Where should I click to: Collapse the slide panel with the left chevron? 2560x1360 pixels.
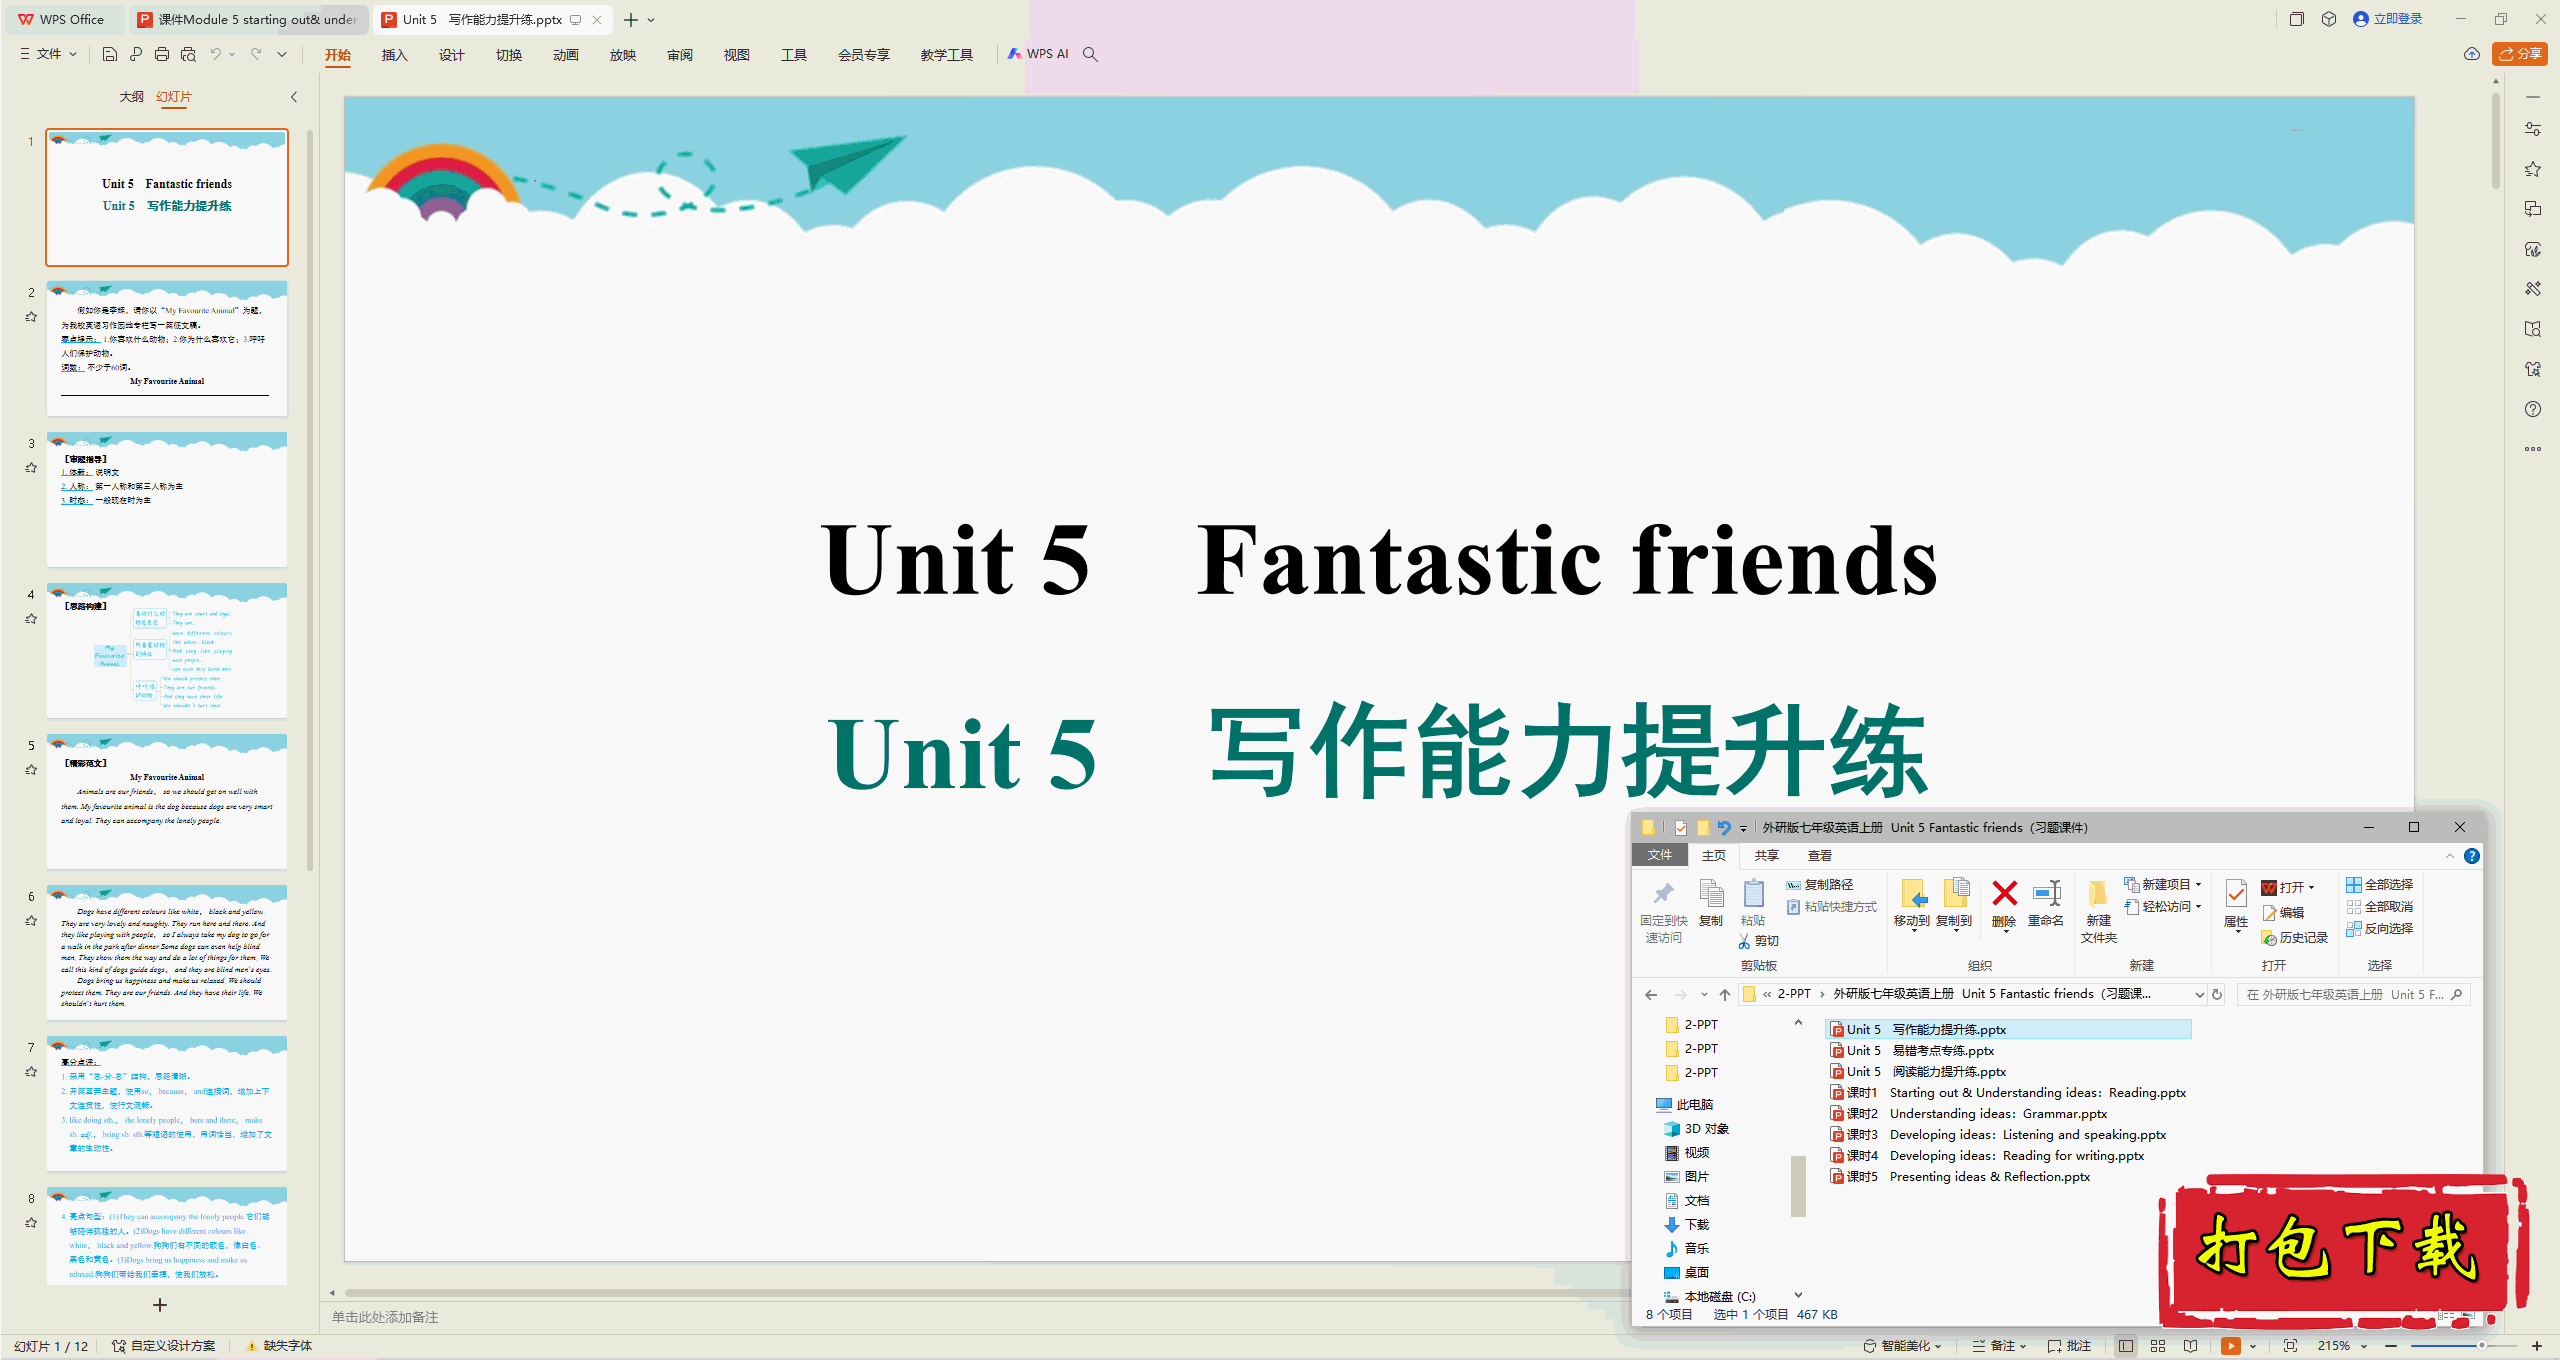(x=294, y=97)
